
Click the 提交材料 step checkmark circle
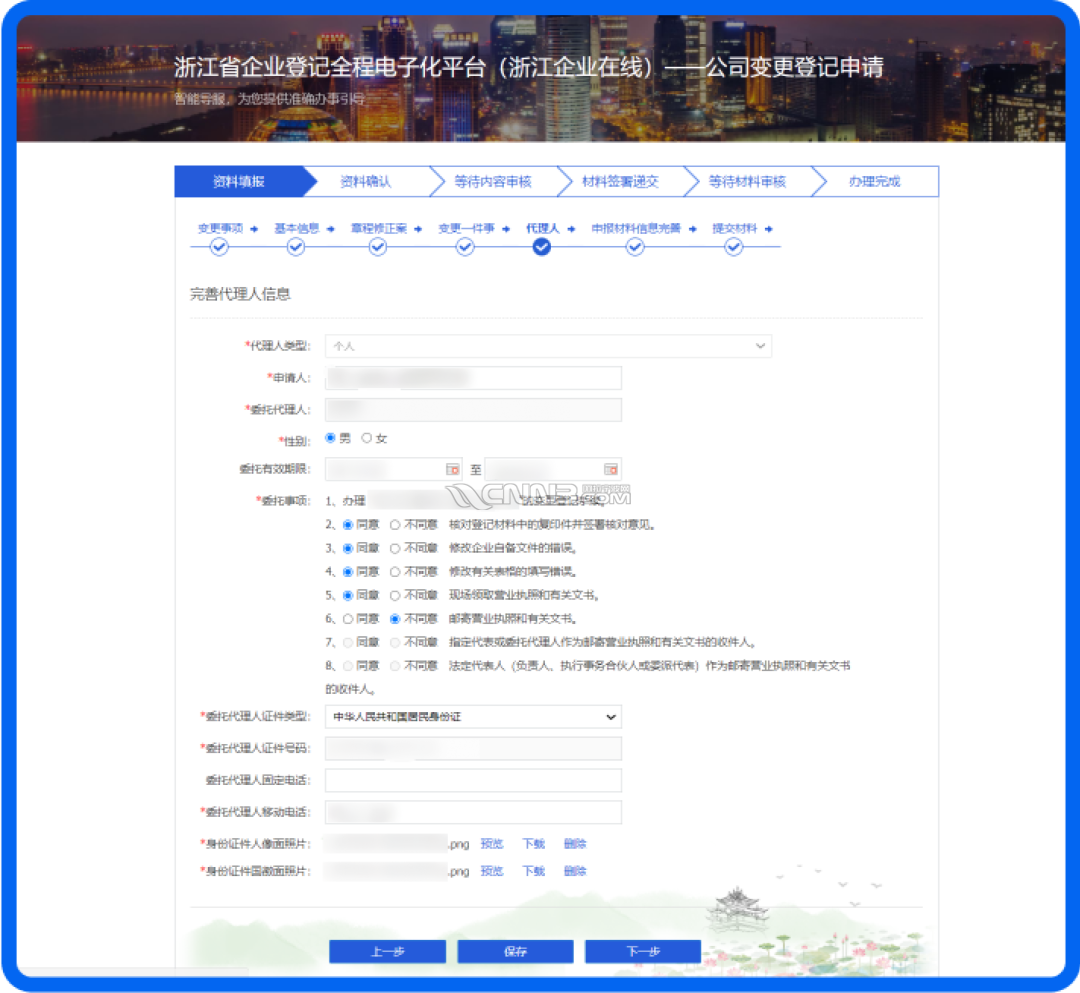tap(734, 247)
